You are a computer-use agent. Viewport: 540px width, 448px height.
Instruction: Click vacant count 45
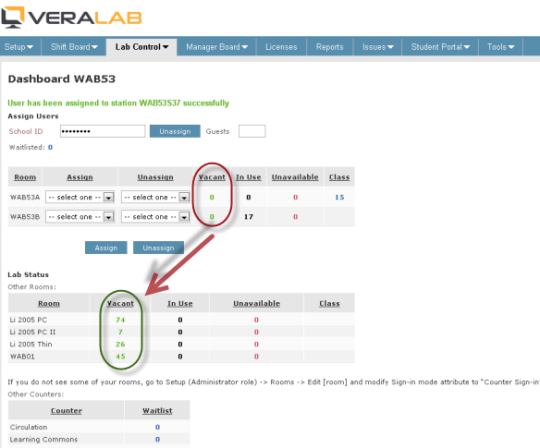(x=120, y=356)
